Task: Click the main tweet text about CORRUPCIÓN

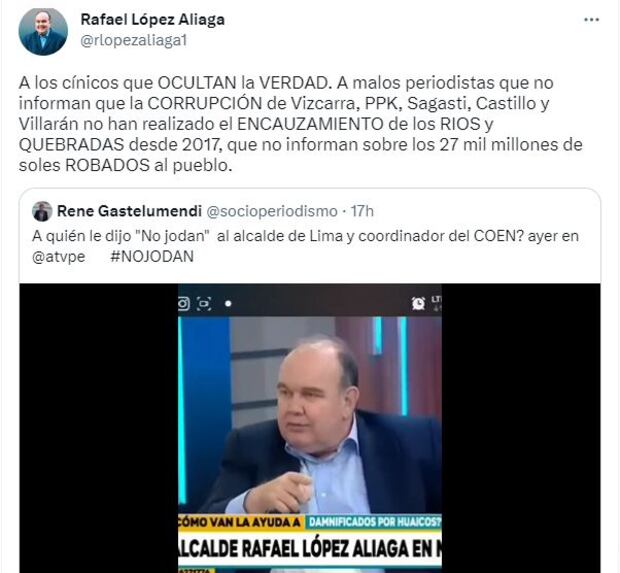Action: 301,124
